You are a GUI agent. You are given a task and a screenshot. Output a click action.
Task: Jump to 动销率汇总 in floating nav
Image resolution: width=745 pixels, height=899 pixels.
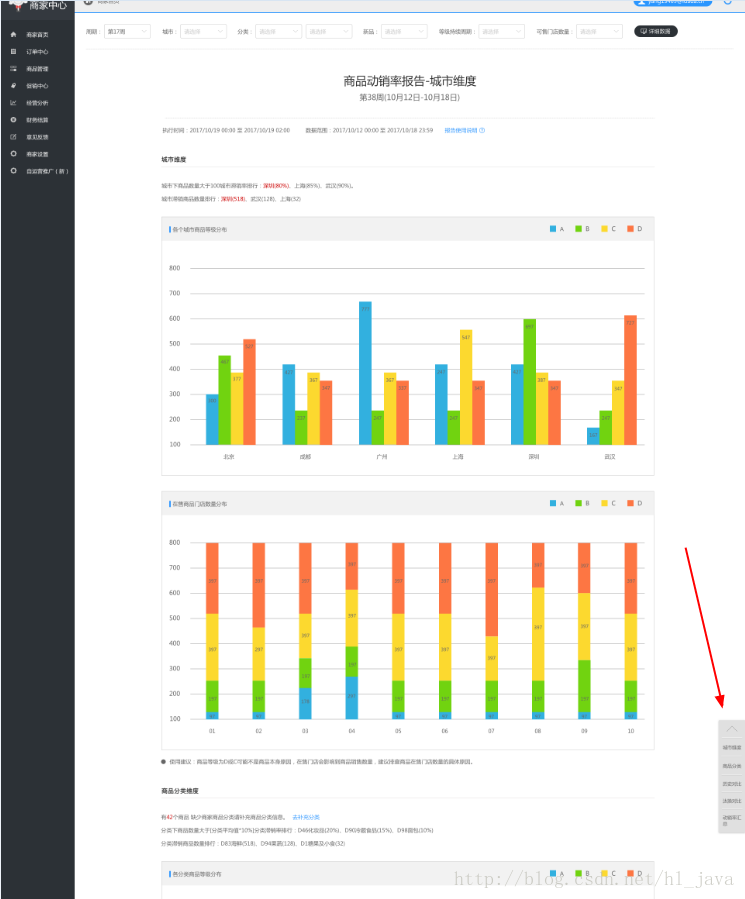tap(732, 820)
